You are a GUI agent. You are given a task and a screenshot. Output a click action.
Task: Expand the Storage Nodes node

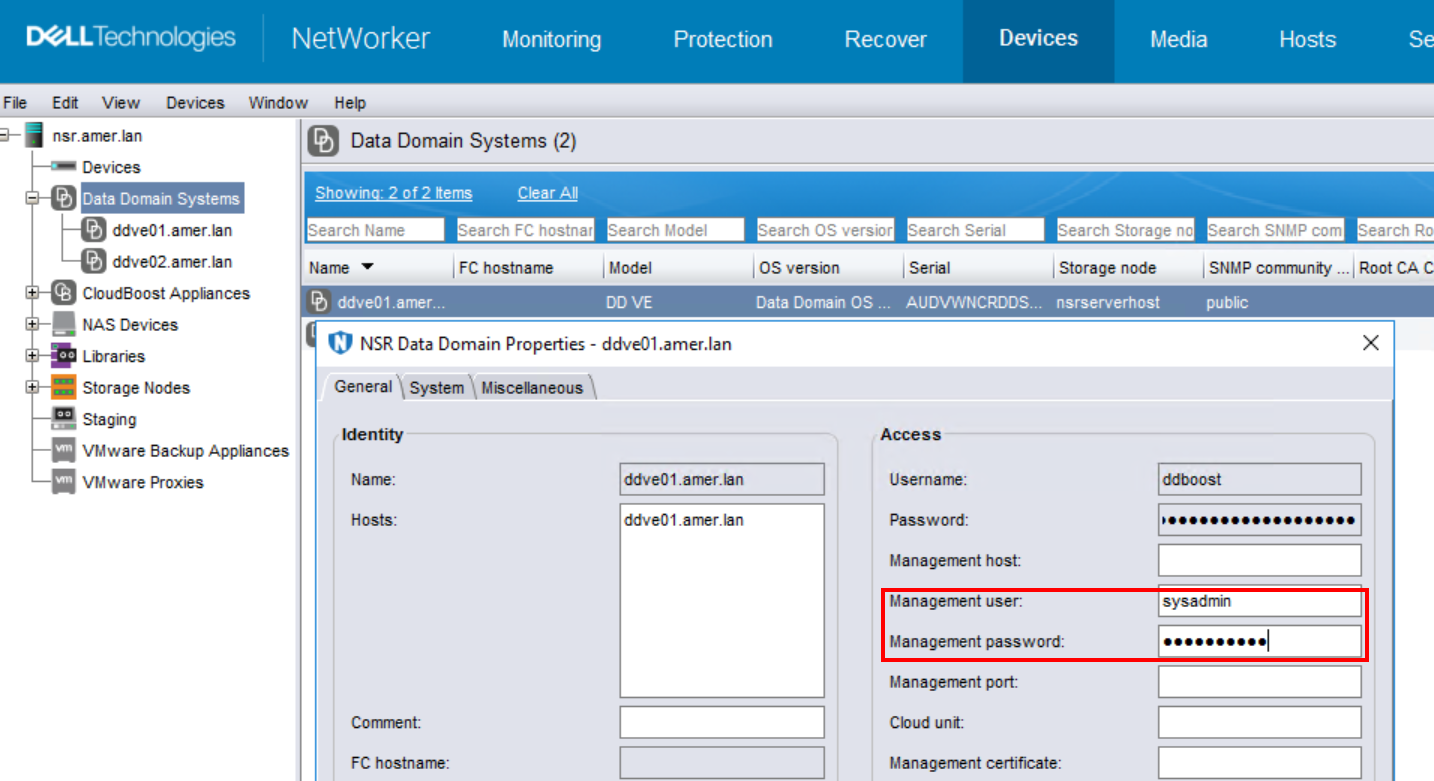tap(34, 387)
